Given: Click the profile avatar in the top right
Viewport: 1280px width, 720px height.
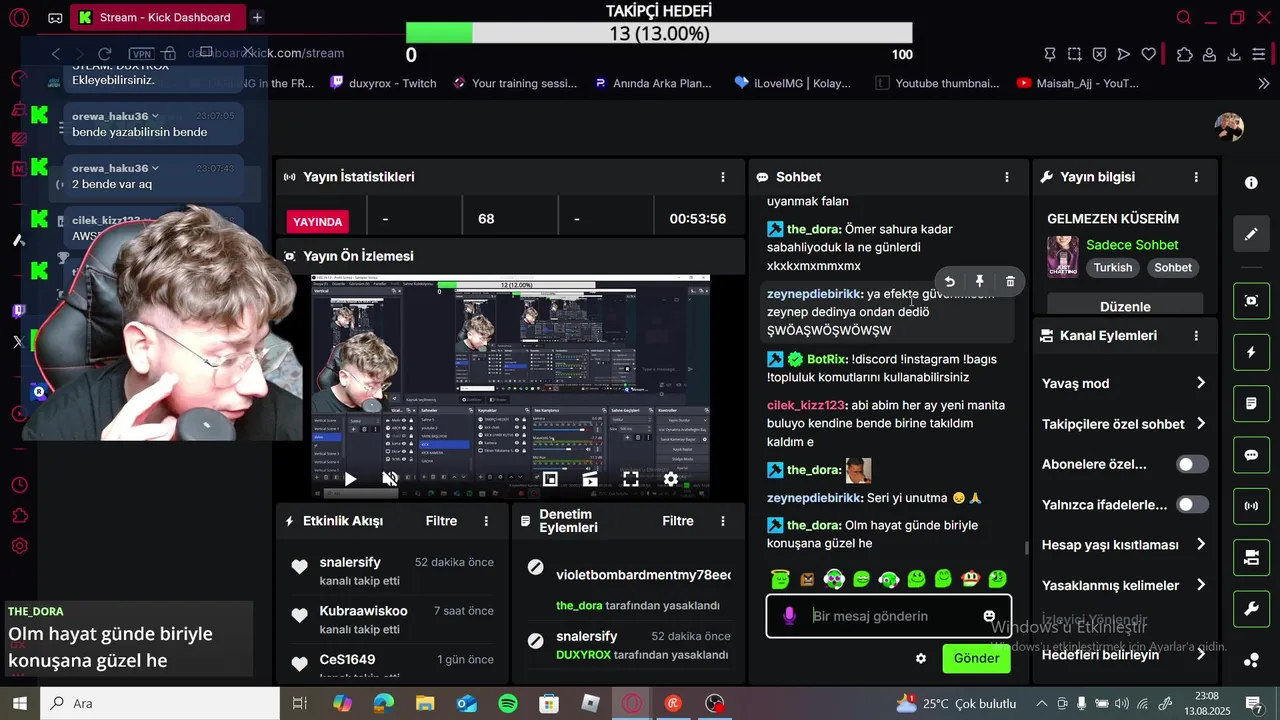Looking at the screenshot, I should 1229,127.
